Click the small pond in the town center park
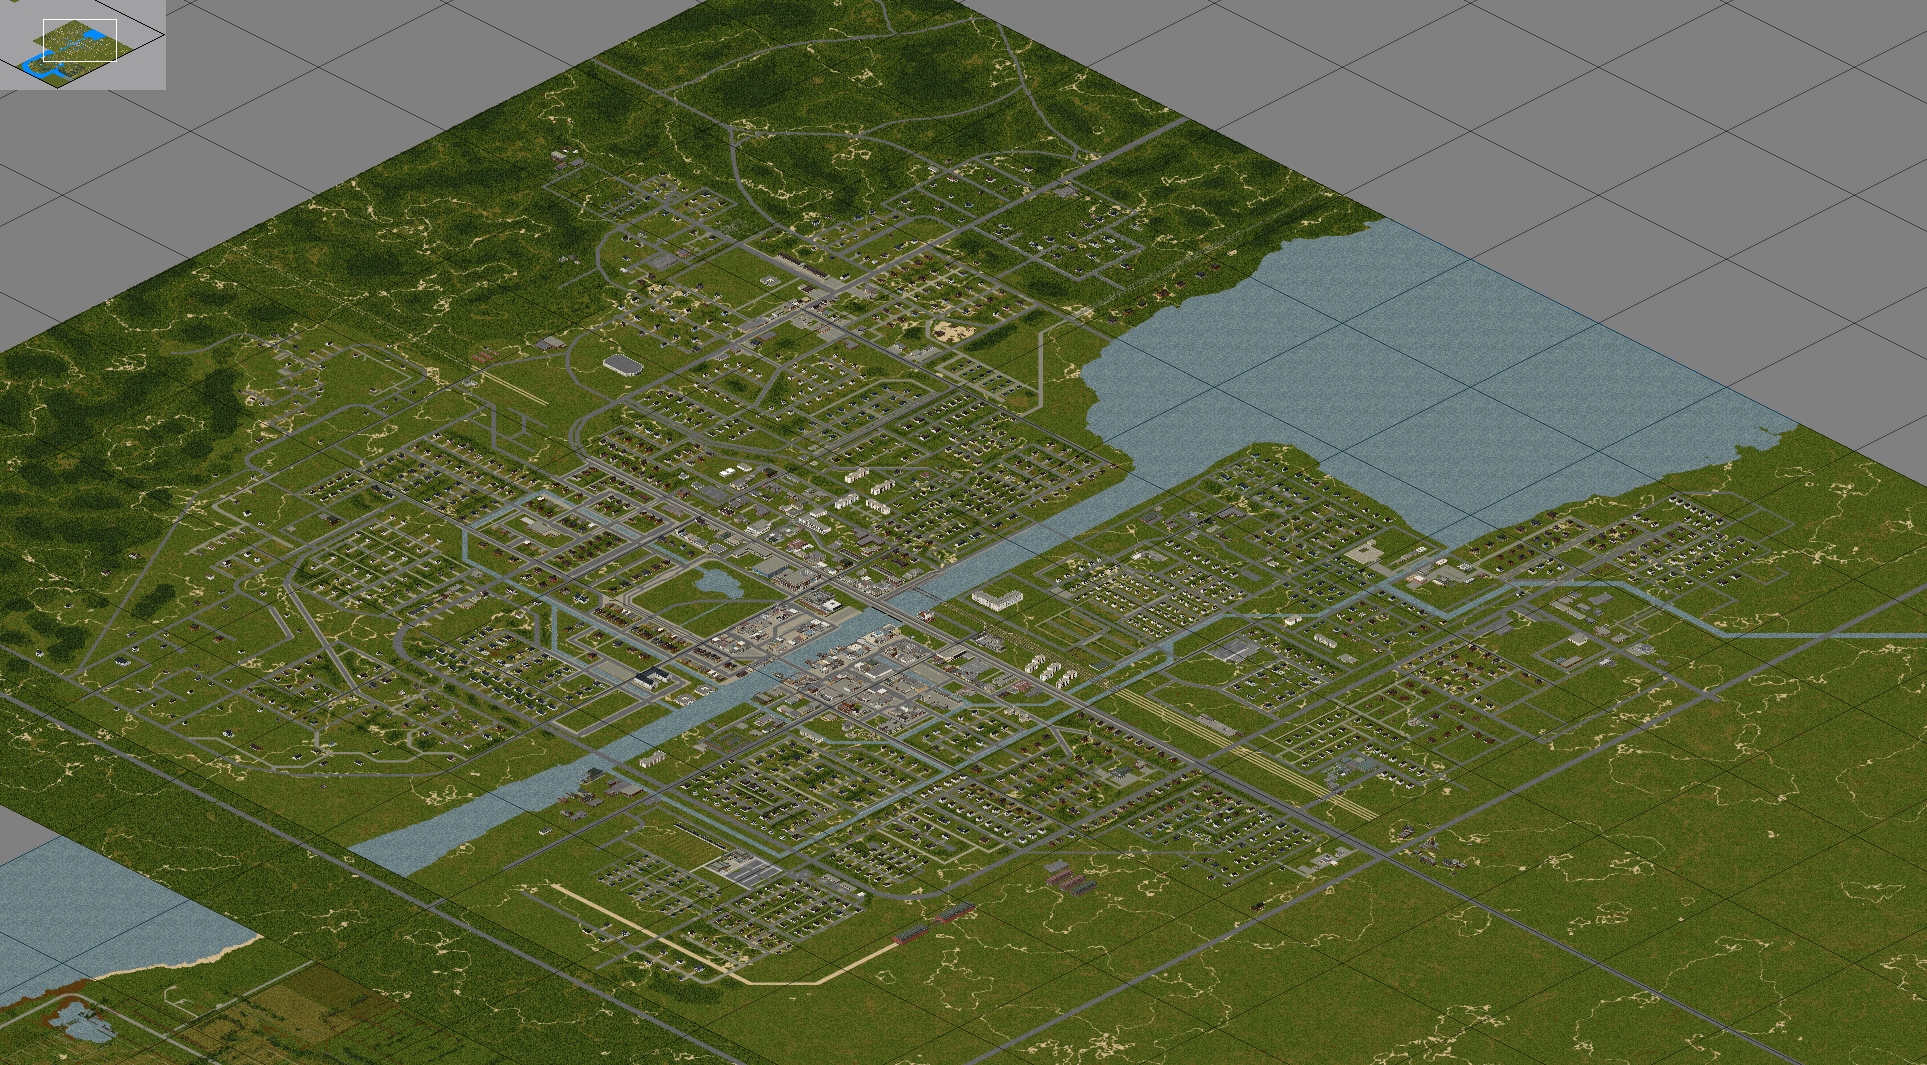Viewport: 1927px width, 1065px height. pos(720,582)
